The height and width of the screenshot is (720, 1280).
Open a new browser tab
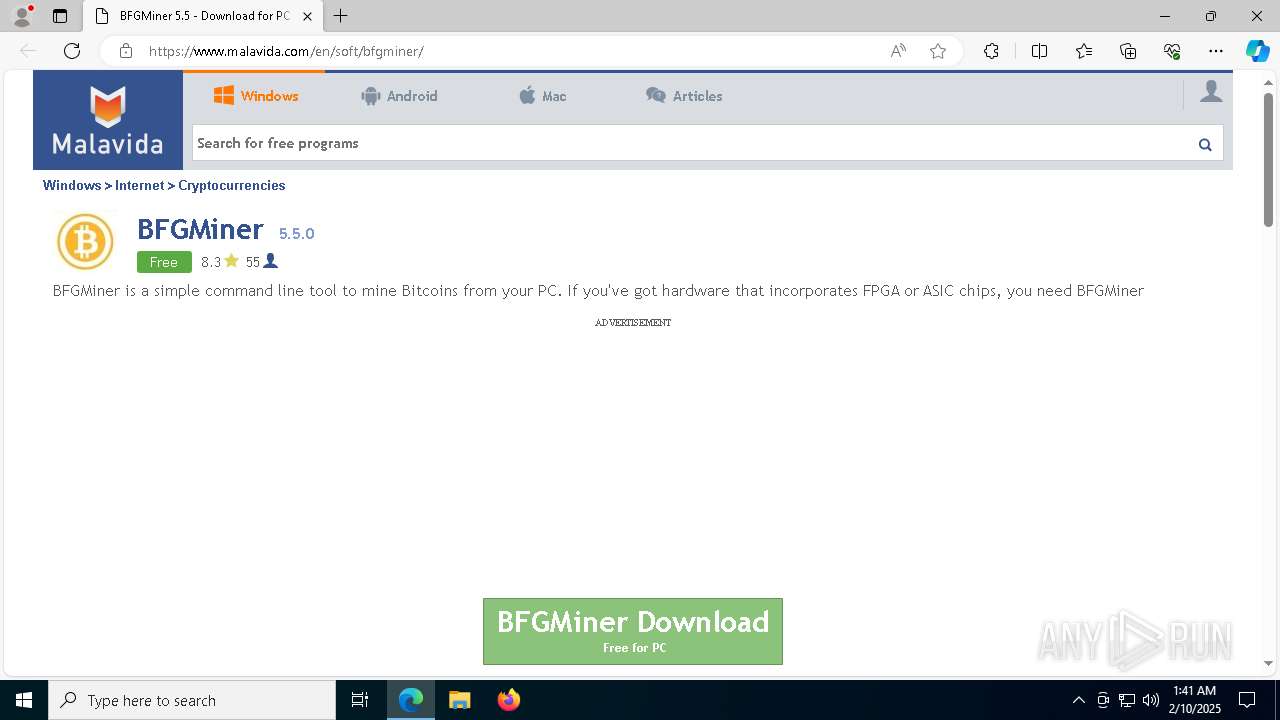341,16
